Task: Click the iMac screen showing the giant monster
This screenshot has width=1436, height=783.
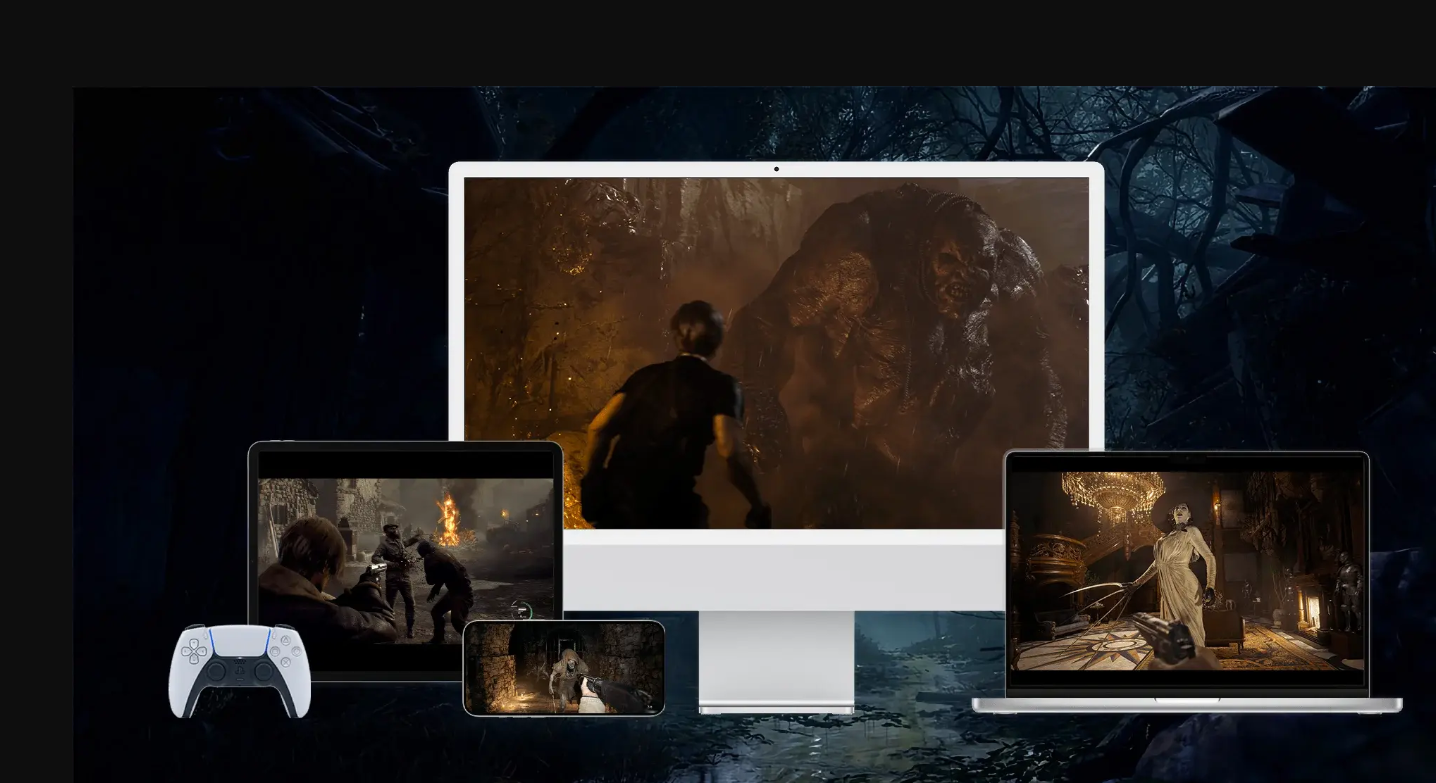Action: [x=776, y=353]
